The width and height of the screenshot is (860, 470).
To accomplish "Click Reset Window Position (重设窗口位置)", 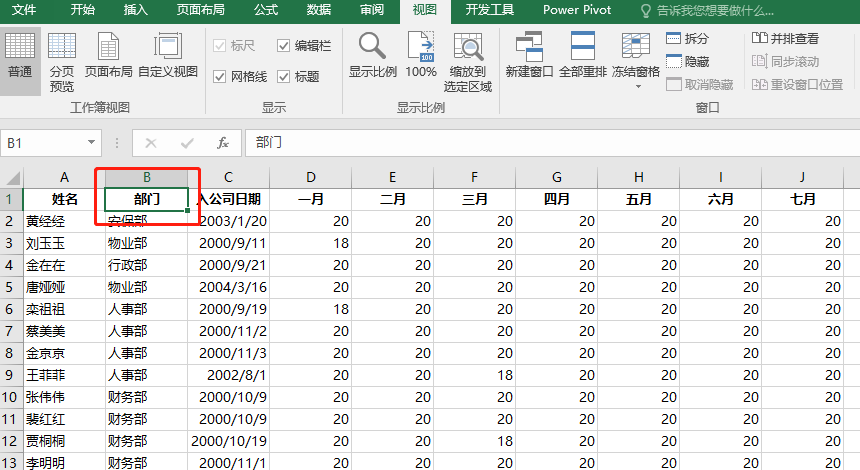I will click(x=797, y=84).
